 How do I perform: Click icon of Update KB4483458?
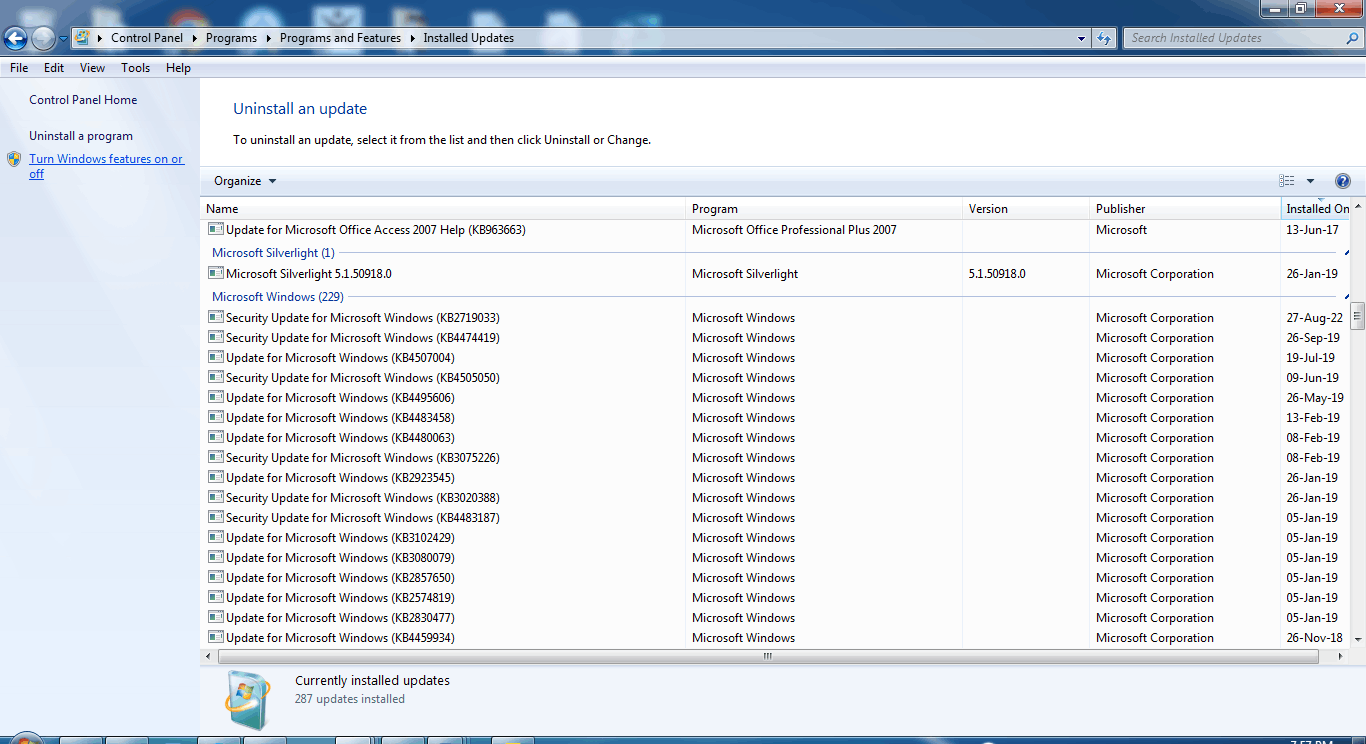pos(215,417)
